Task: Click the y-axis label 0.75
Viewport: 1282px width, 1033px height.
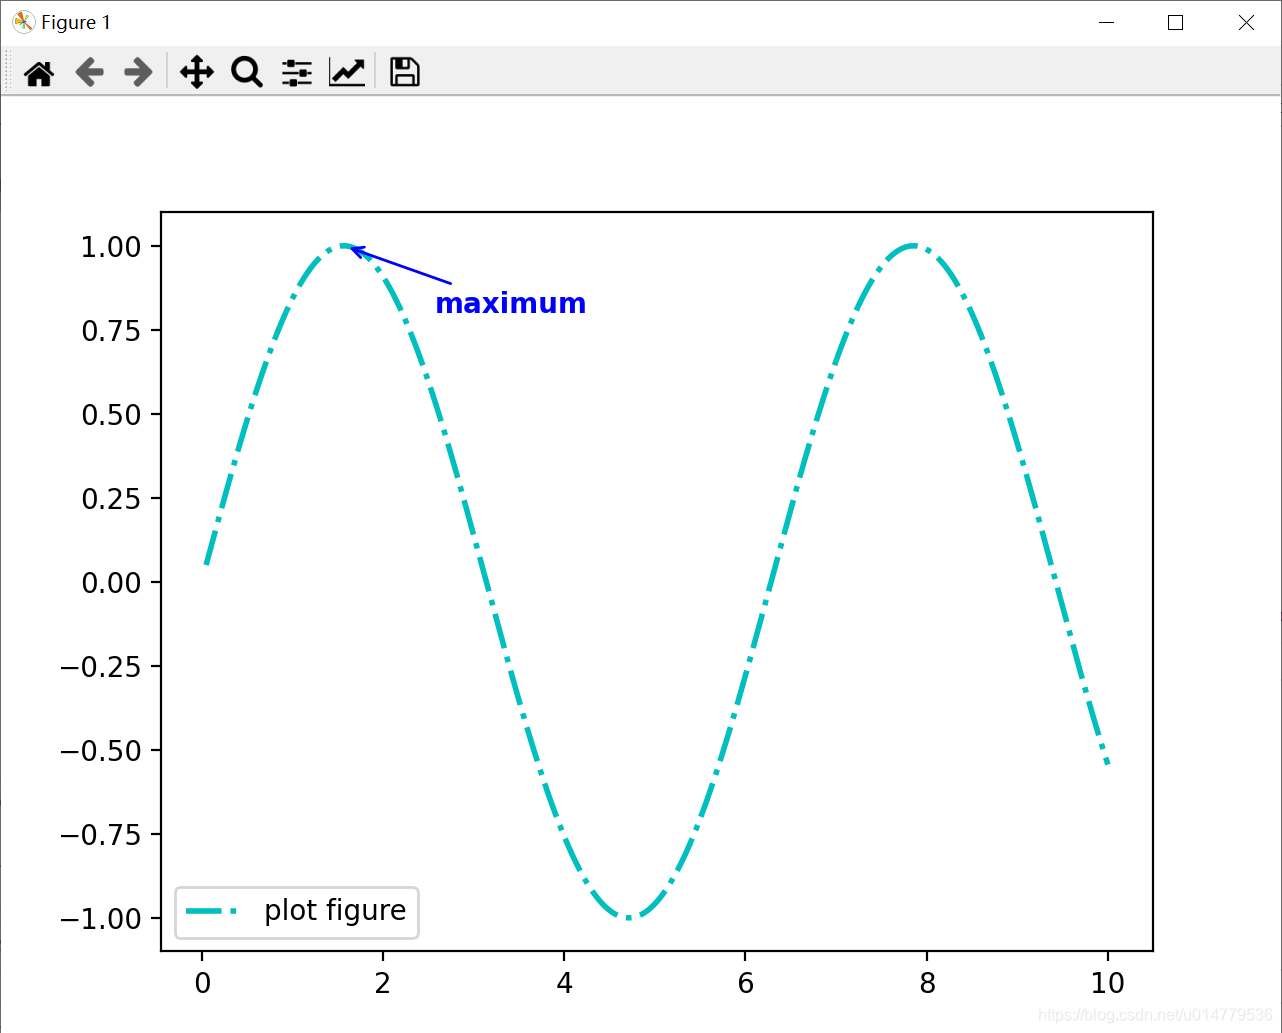Action: 111,331
